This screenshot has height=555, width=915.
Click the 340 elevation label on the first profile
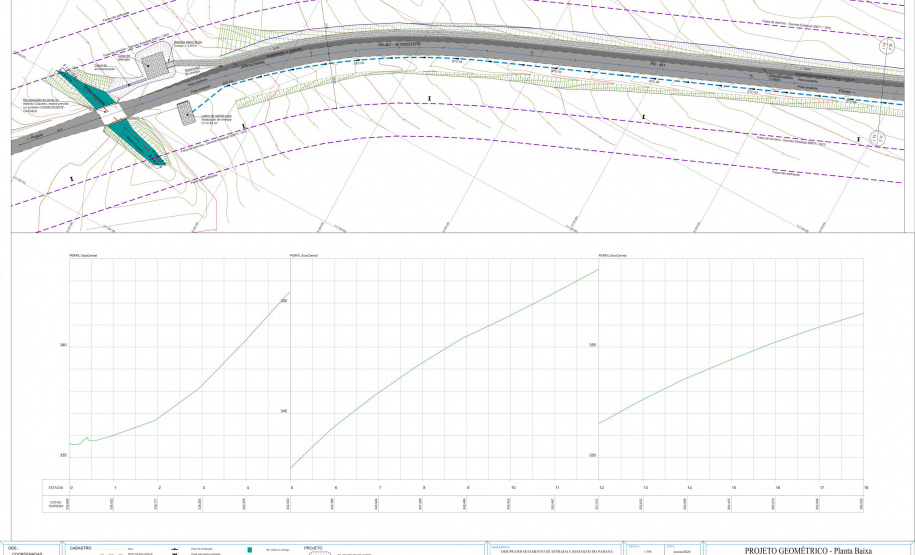click(x=64, y=345)
